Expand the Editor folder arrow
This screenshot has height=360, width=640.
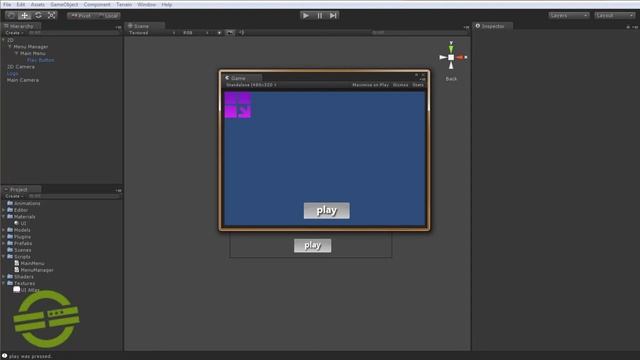pyautogui.click(x=4, y=210)
